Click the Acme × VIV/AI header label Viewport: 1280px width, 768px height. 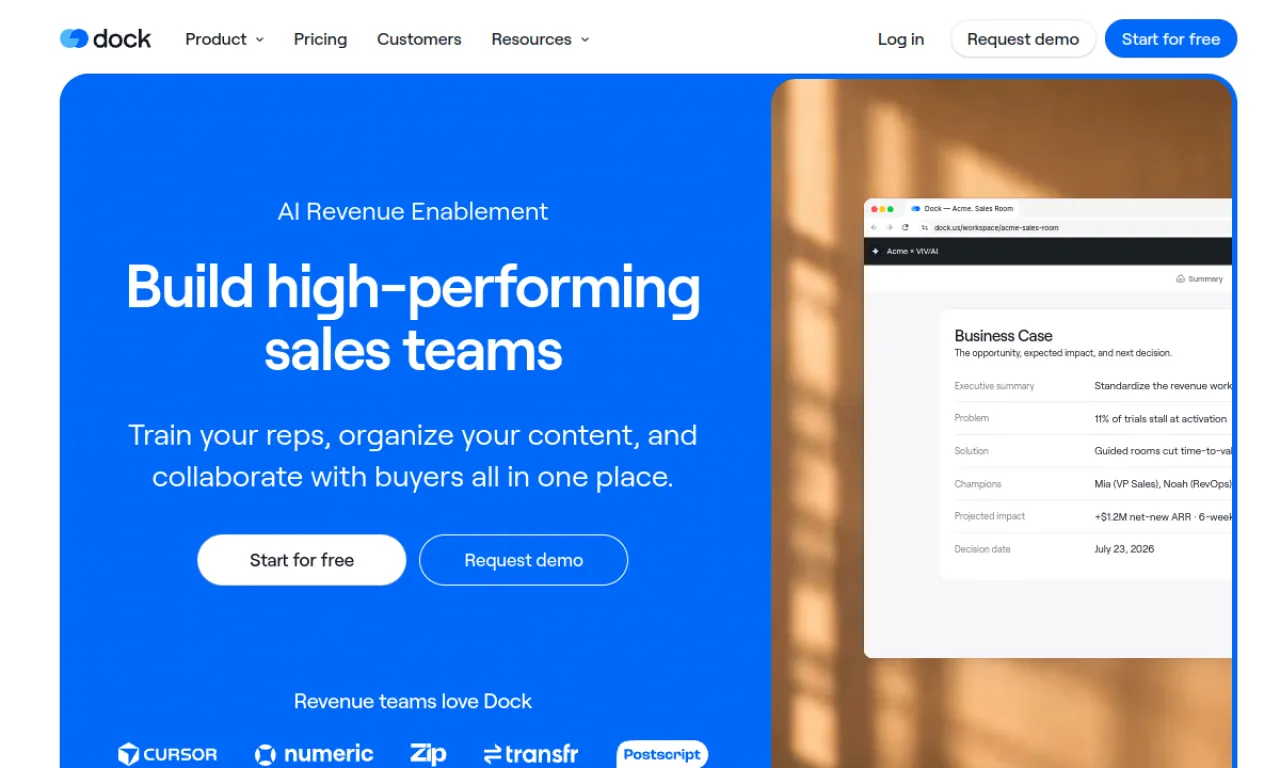pyautogui.click(x=912, y=251)
